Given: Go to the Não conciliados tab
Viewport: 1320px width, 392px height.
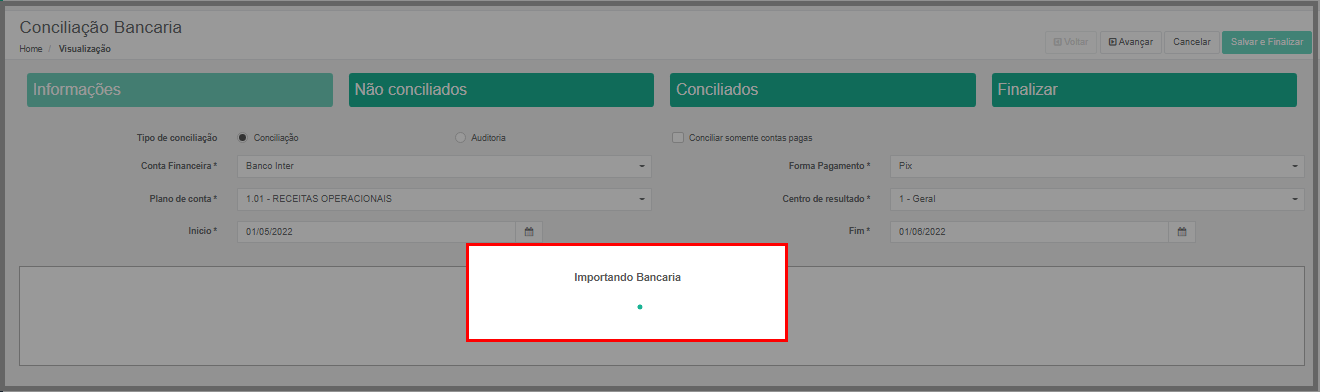Looking at the screenshot, I should pyautogui.click(x=501, y=90).
